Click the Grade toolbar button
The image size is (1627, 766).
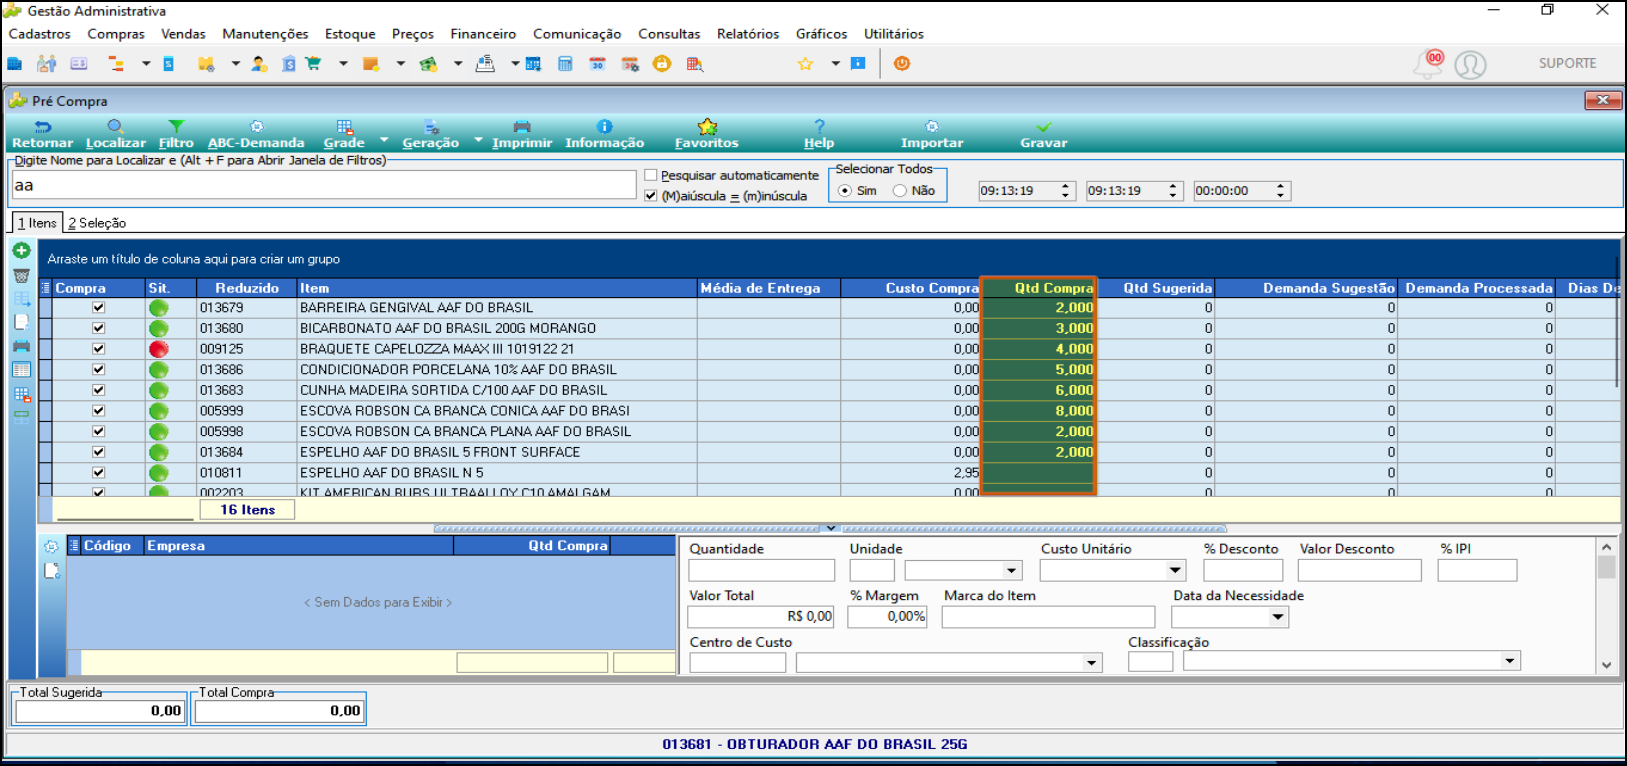[344, 134]
